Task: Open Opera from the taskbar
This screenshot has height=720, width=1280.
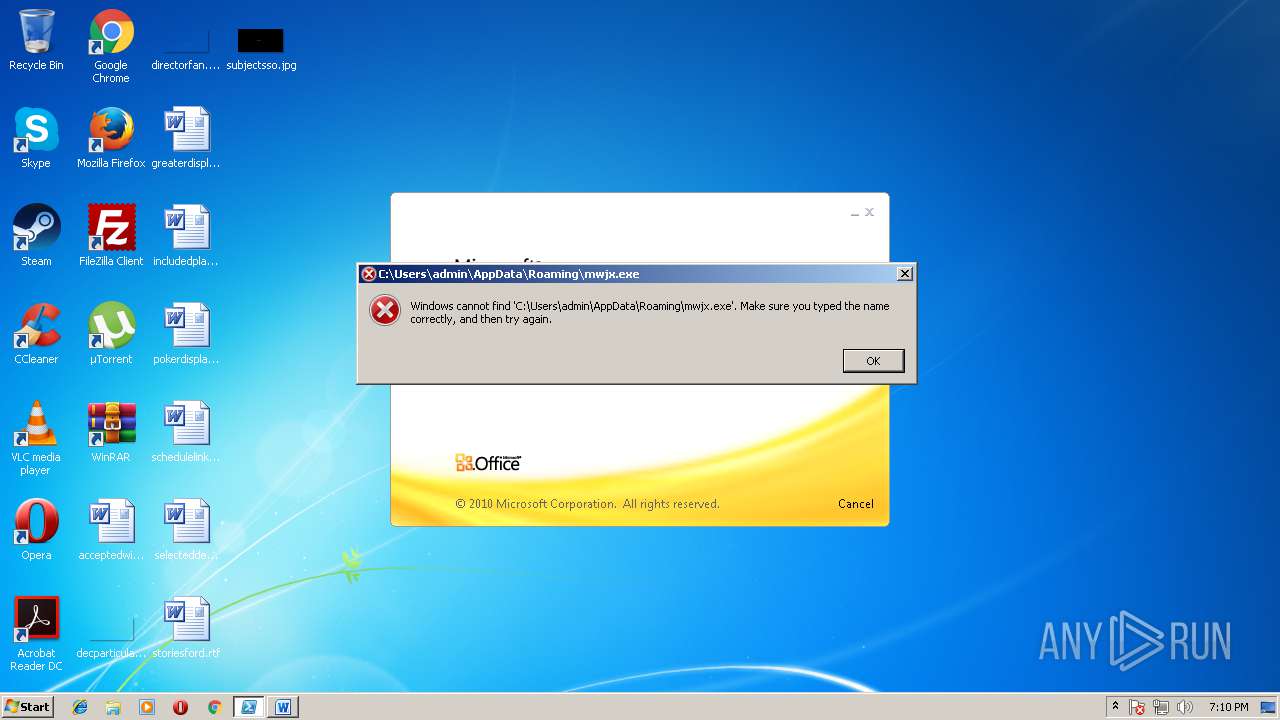Action: (180, 707)
